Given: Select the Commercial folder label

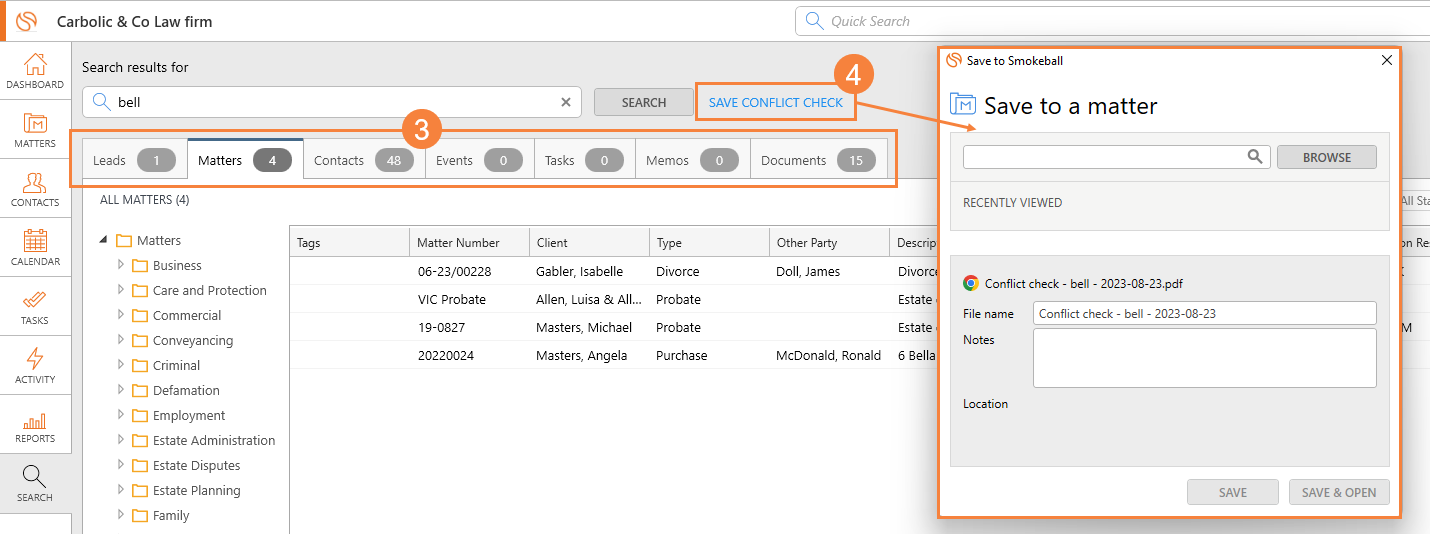Looking at the screenshot, I should (187, 315).
